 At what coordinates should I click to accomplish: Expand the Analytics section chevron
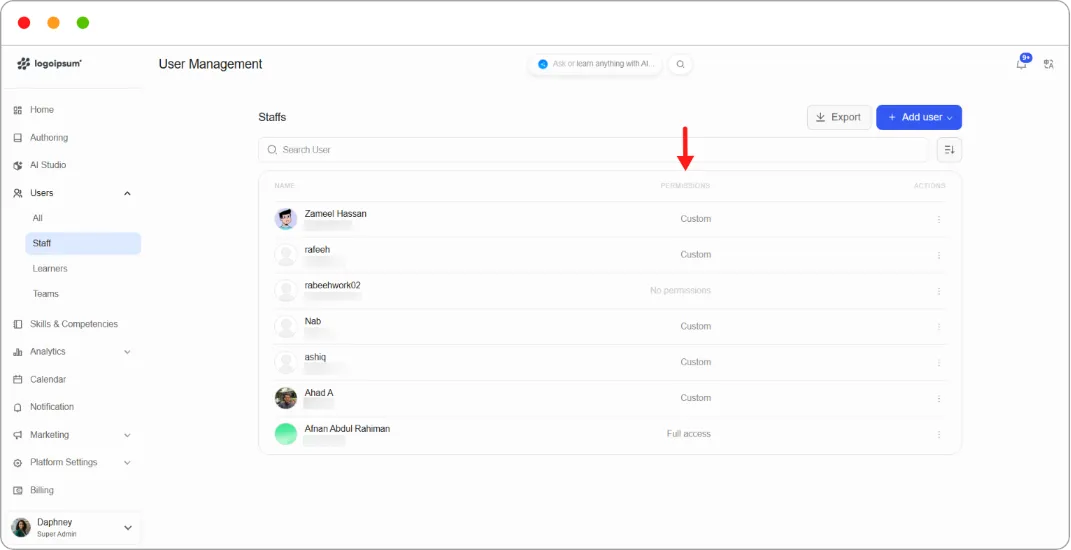click(127, 352)
